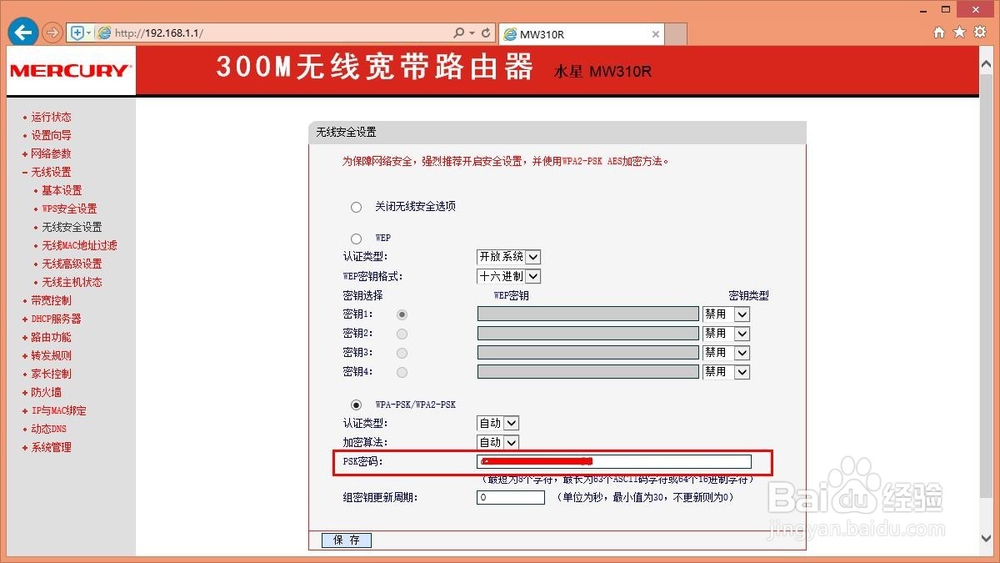
Task: Choose 密钥1 radio button
Action: click(402, 314)
